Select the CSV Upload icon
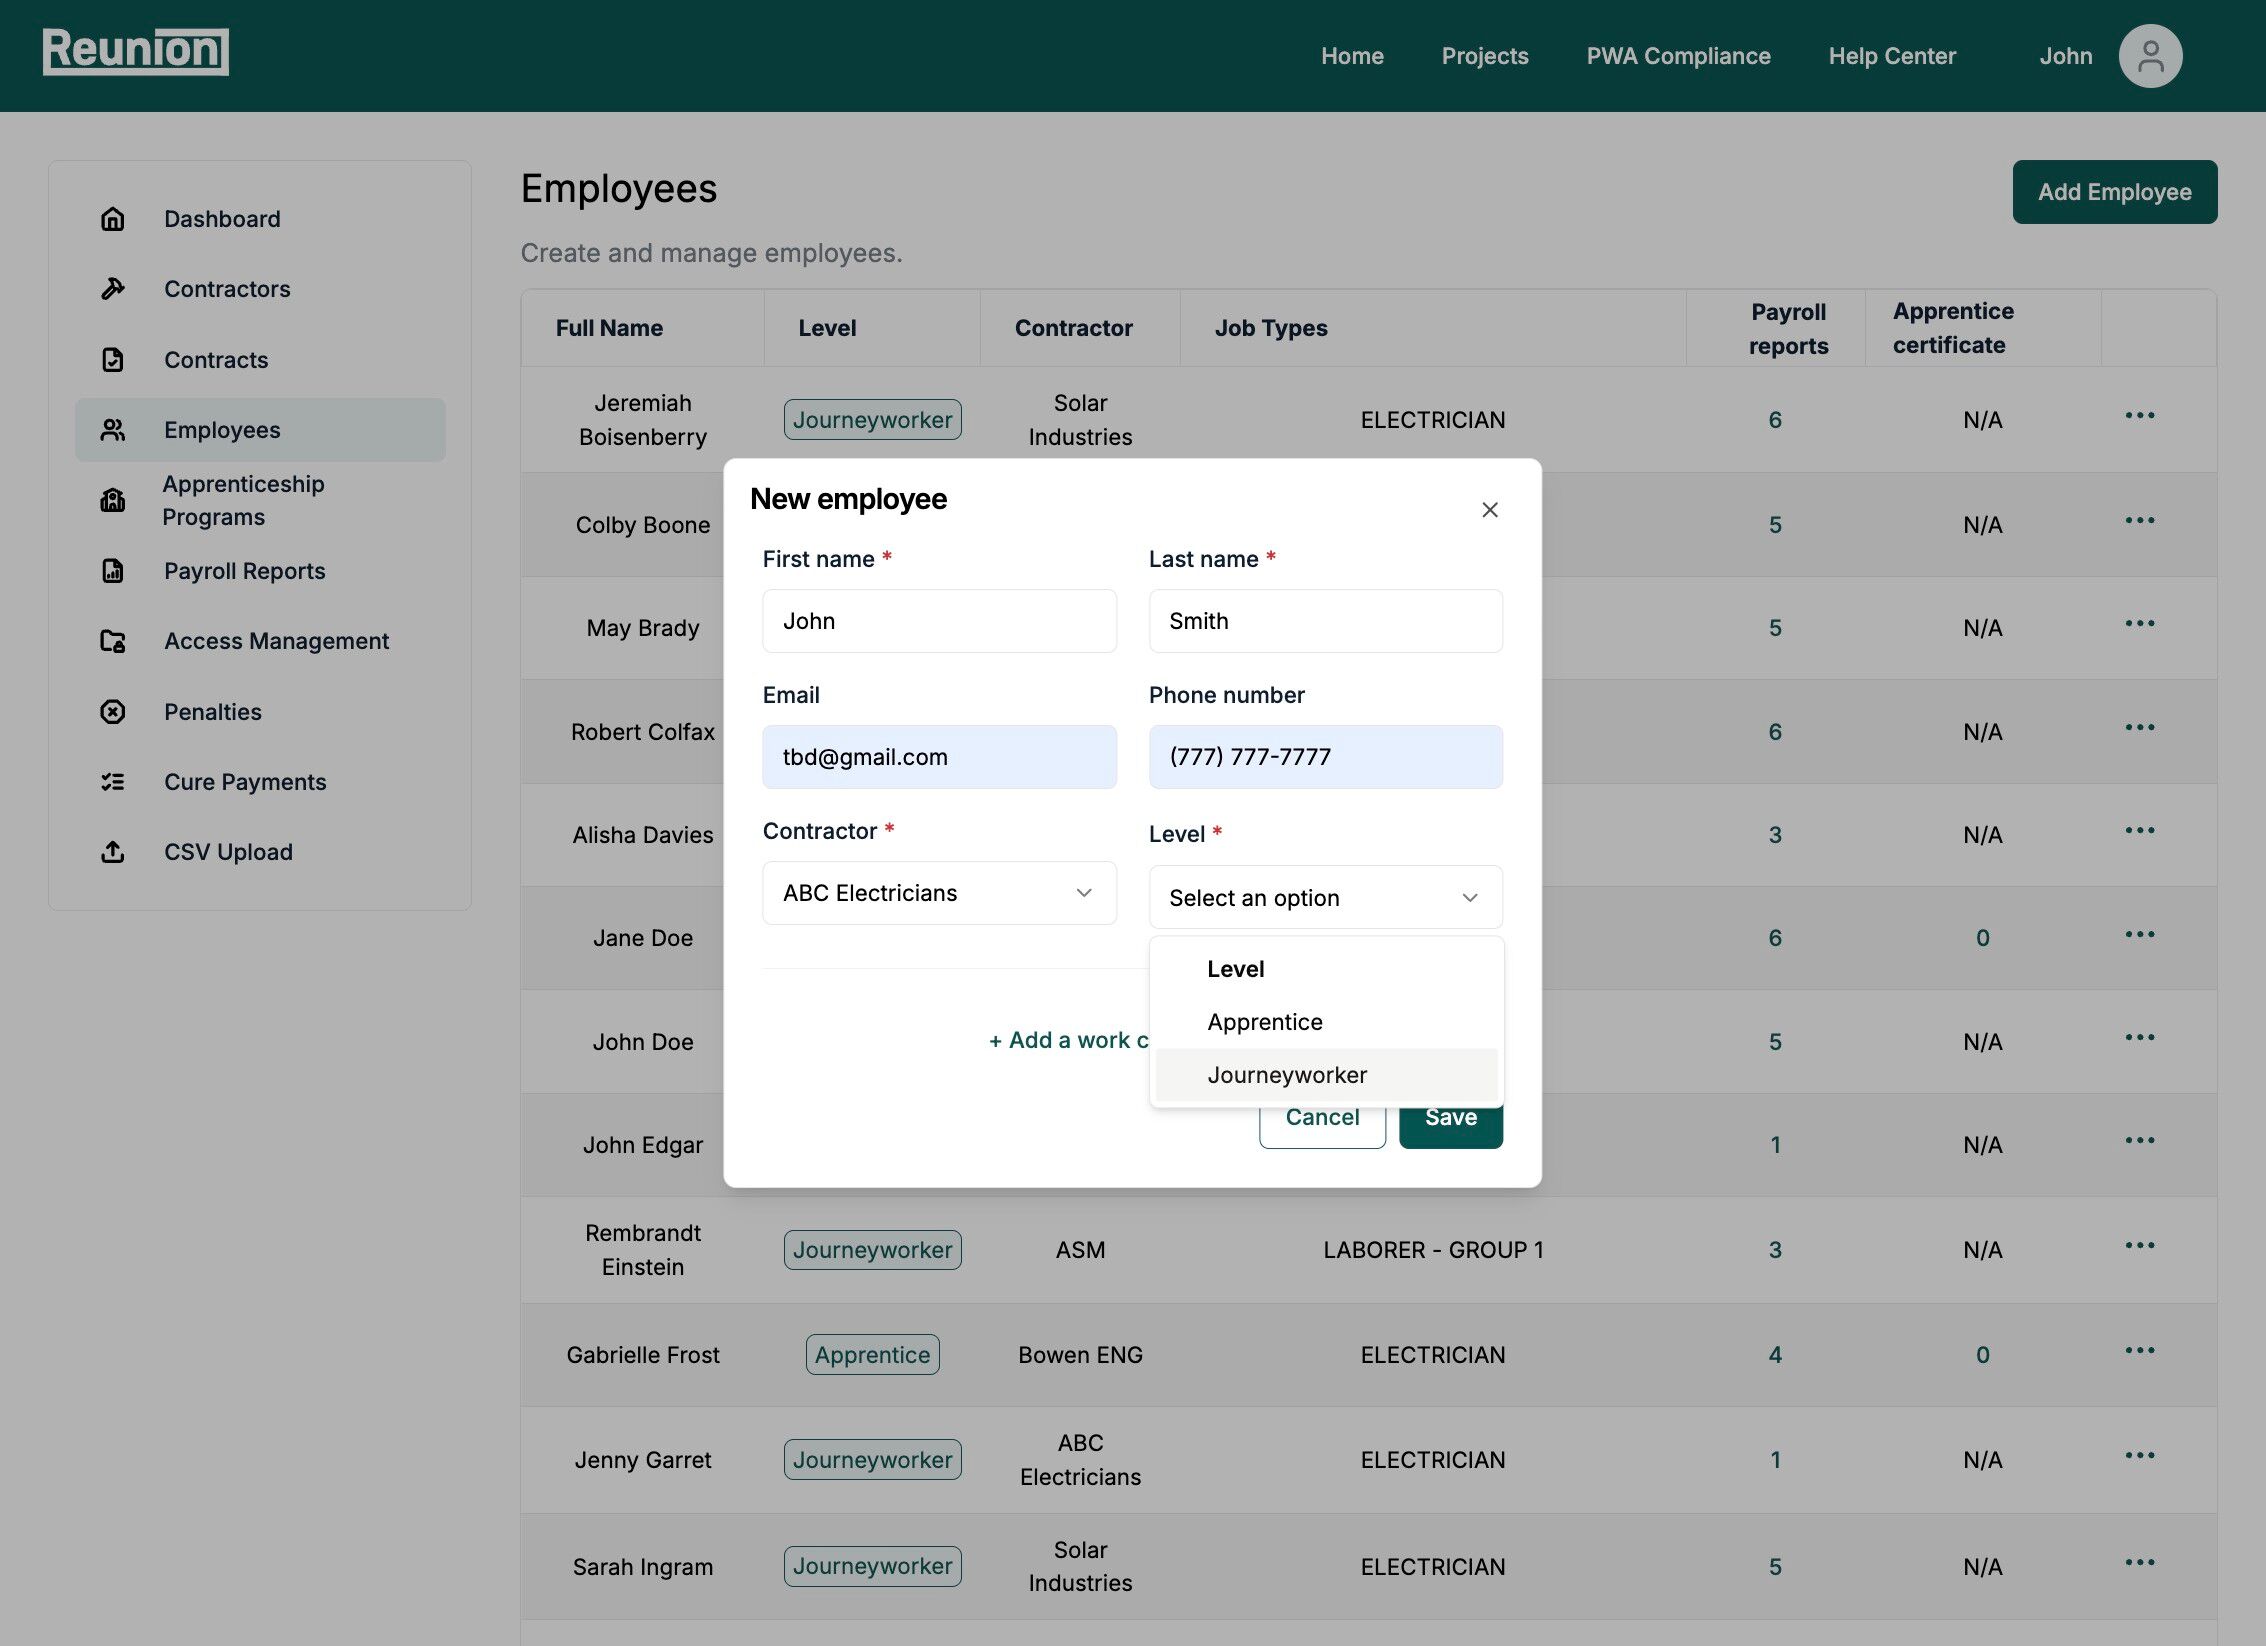The image size is (2266, 1646). pos(111,851)
